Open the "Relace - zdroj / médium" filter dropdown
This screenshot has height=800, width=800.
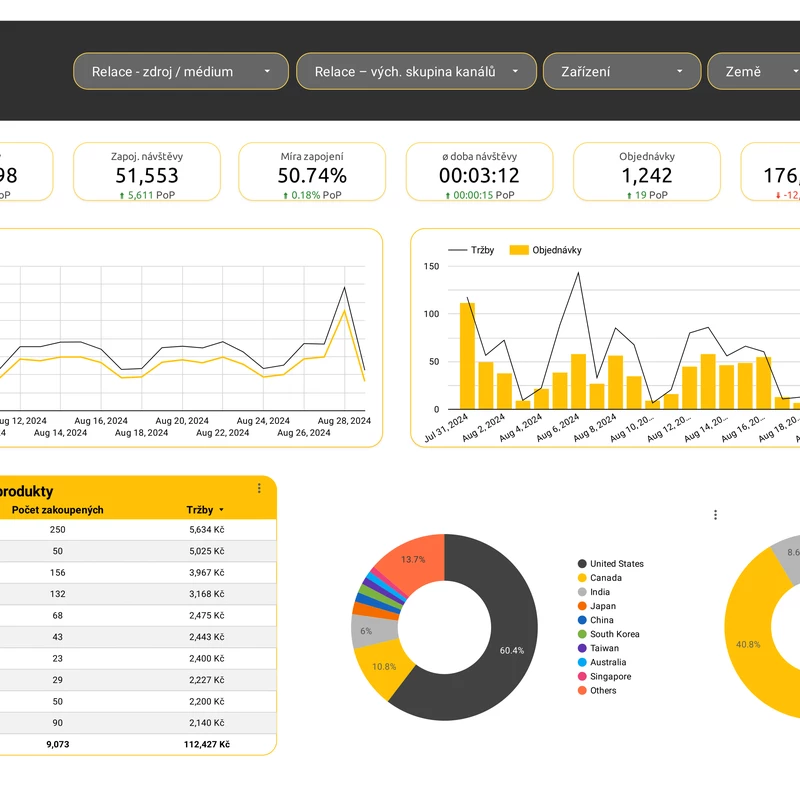click(x=181, y=71)
